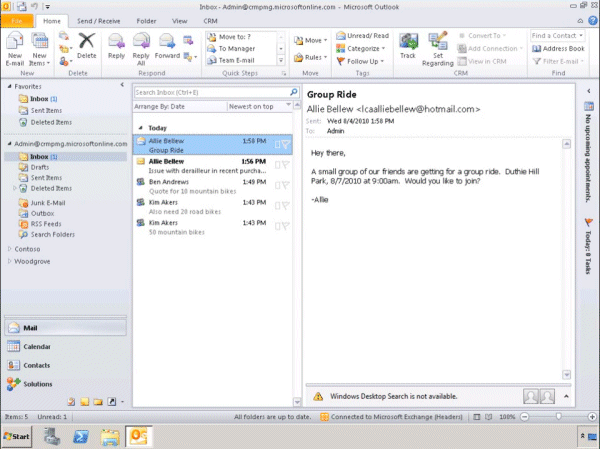
Task: Expand the To-Do Bar
Action: point(589,91)
